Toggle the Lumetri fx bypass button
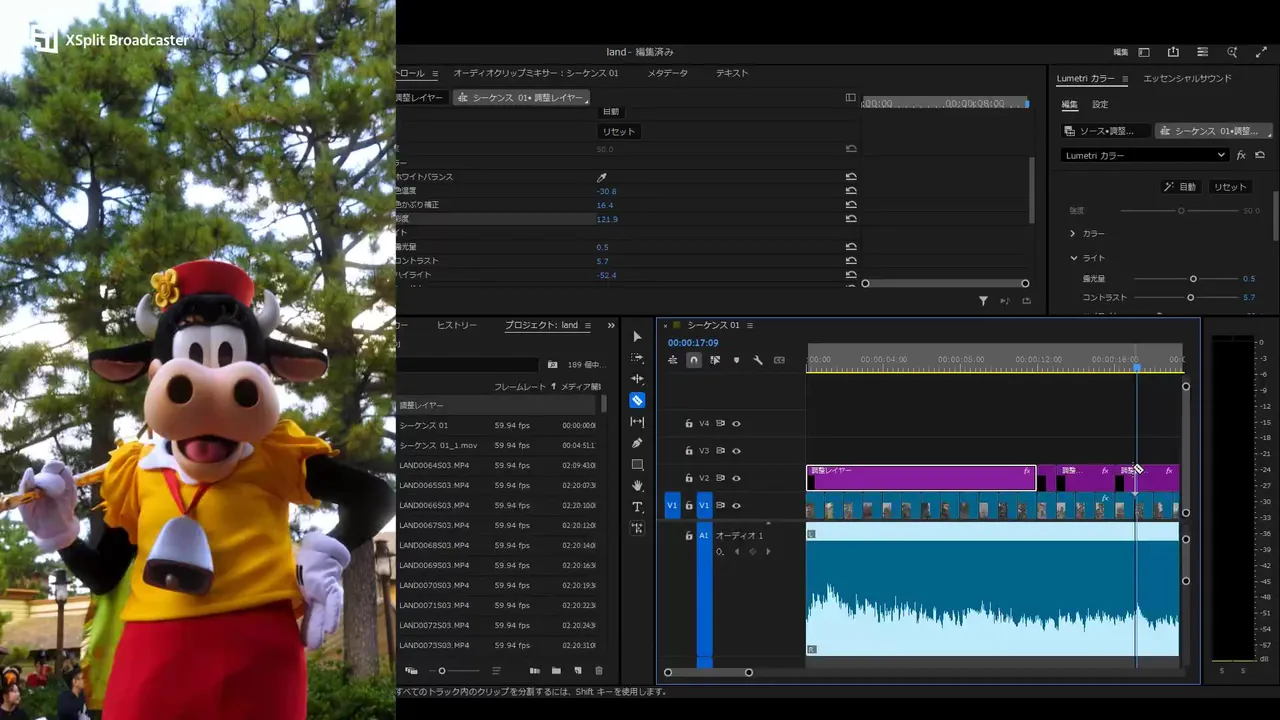The height and width of the screenshot is (720, 1280). point(1241,155)
